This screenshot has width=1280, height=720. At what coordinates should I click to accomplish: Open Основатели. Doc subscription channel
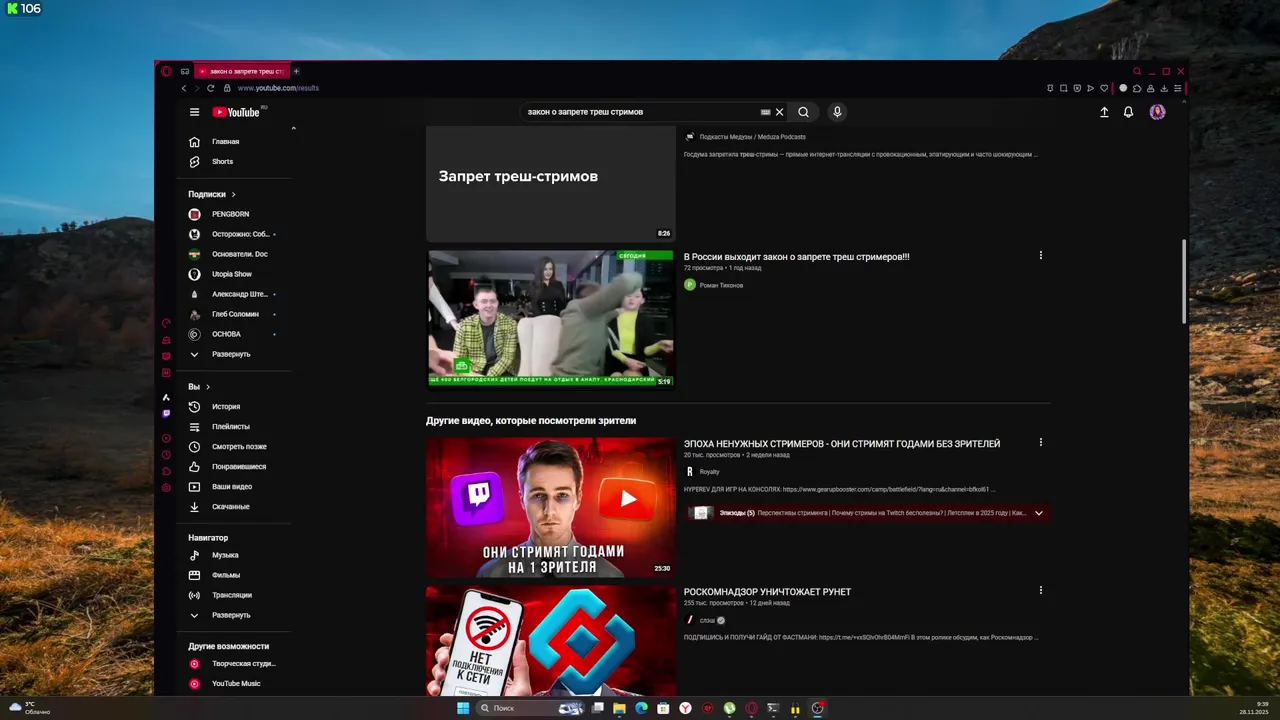tap(238, 254)
